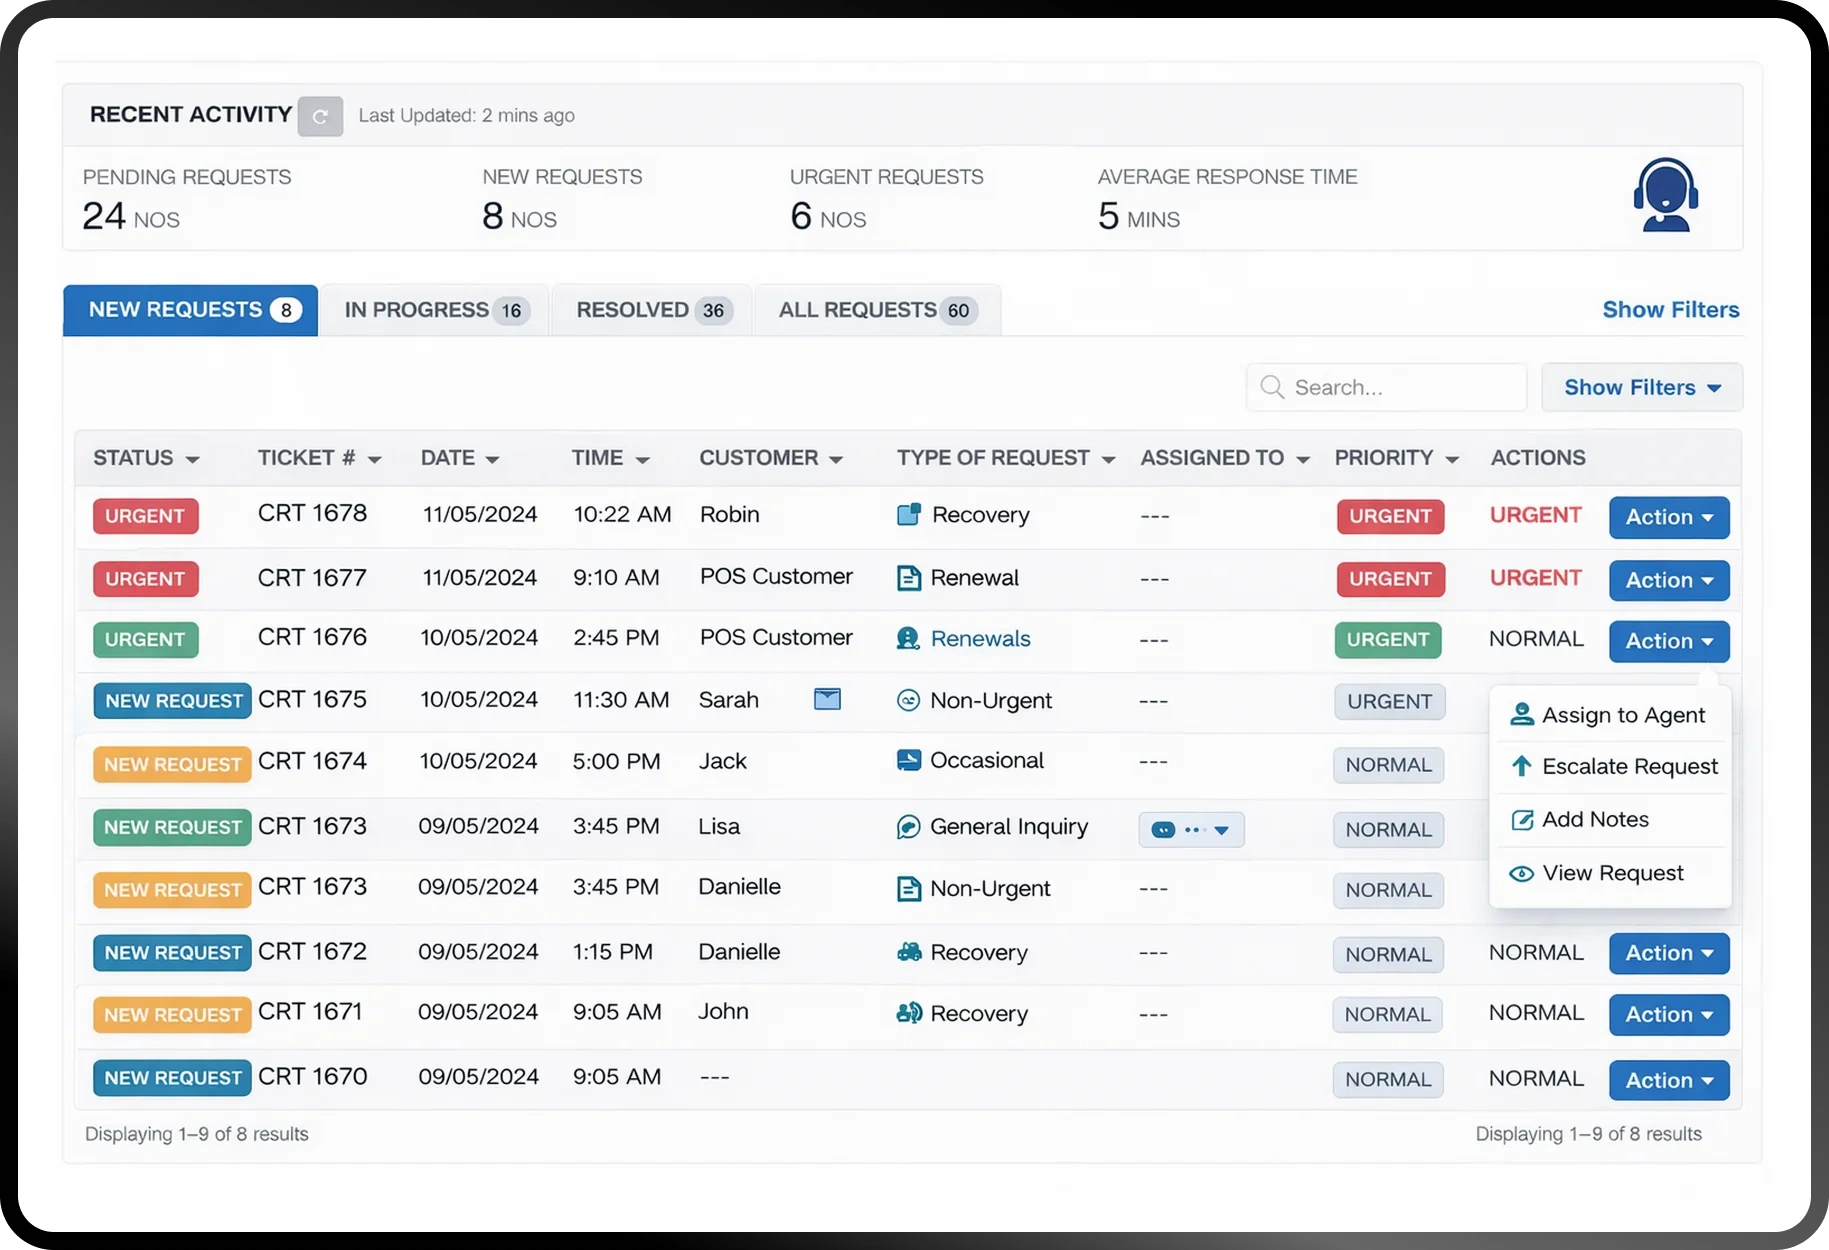1829x1250 pixels.
Task: Open the assigned agent dropdown for Lisa
Action: point(1191,830)
